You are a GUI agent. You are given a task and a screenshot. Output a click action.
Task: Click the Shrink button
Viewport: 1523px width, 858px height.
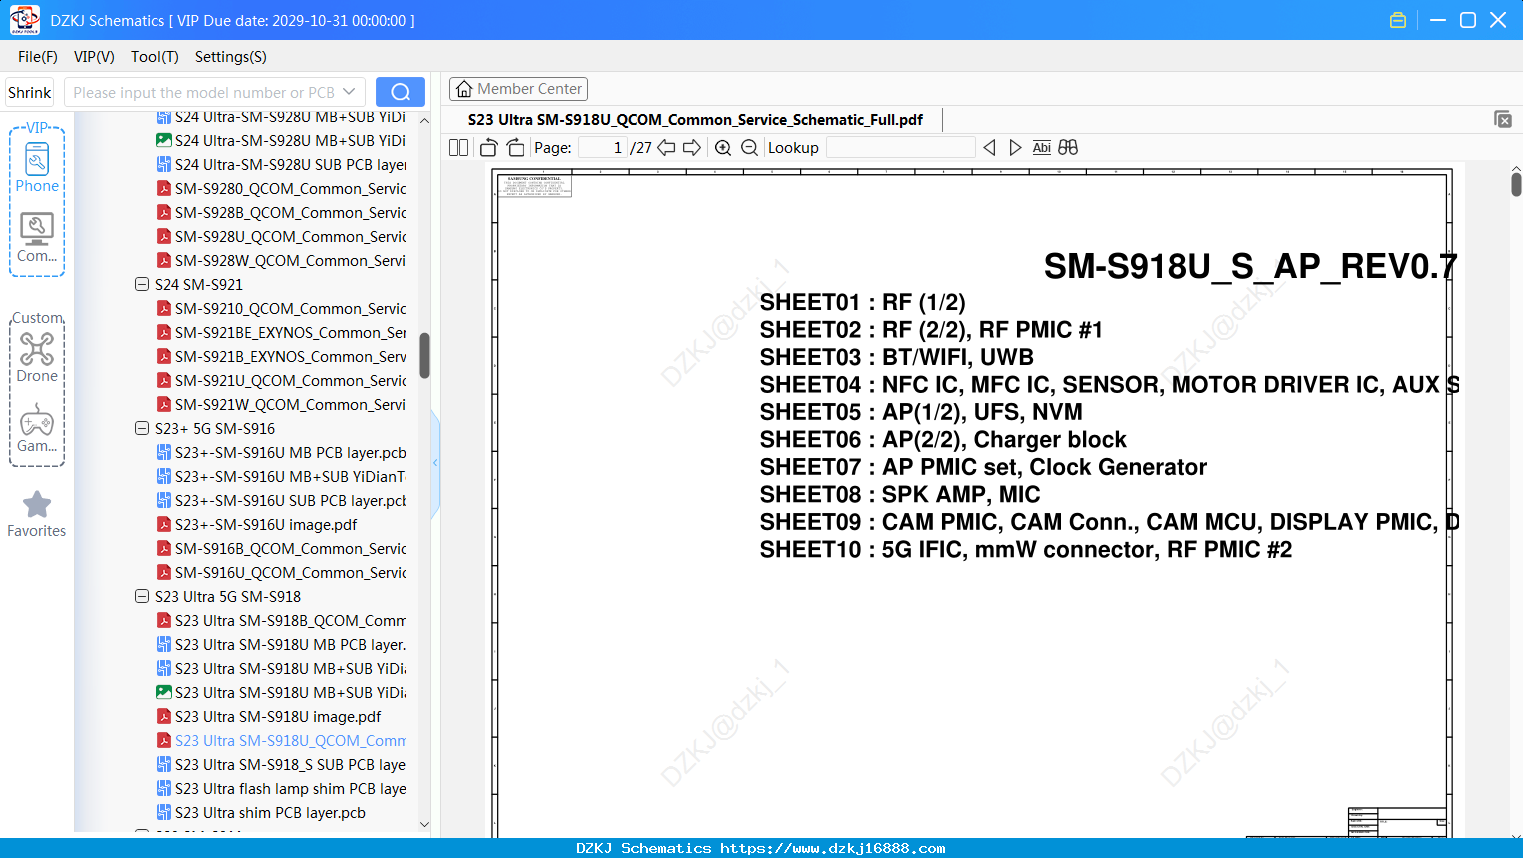coord(30,92)
